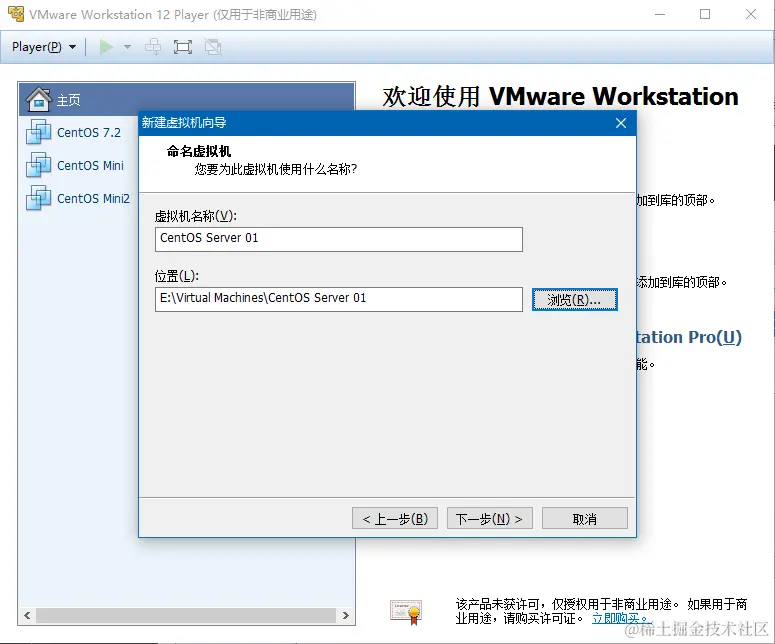The image size is (775, 644).
Task: Click the library scroll left arrow
Action: pos(27,615)
